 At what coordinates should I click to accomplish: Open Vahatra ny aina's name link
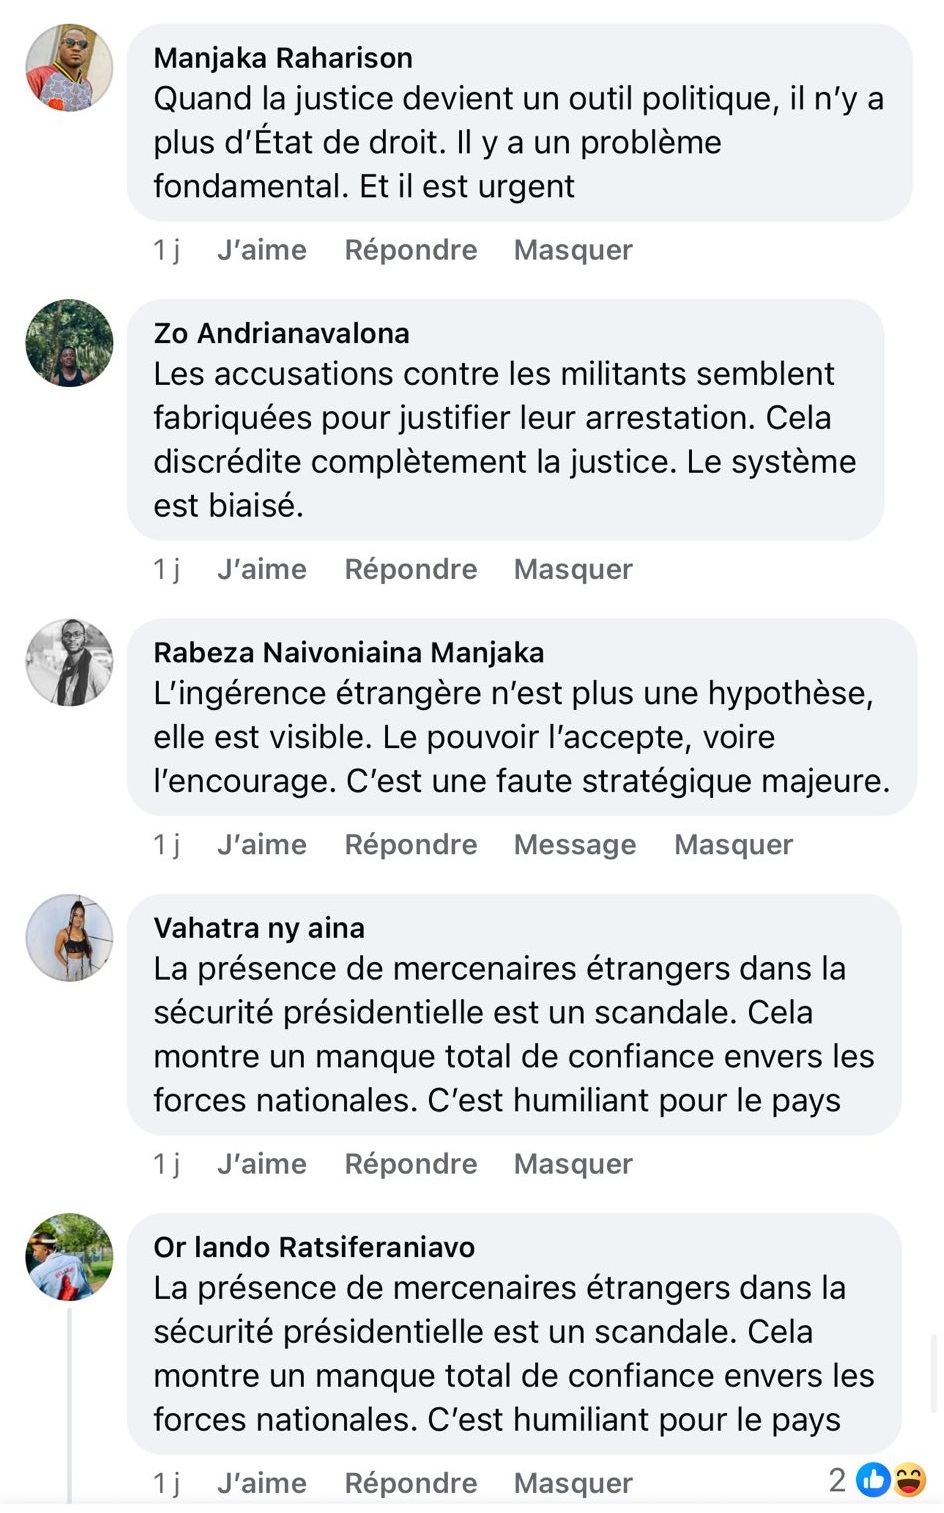259,928
